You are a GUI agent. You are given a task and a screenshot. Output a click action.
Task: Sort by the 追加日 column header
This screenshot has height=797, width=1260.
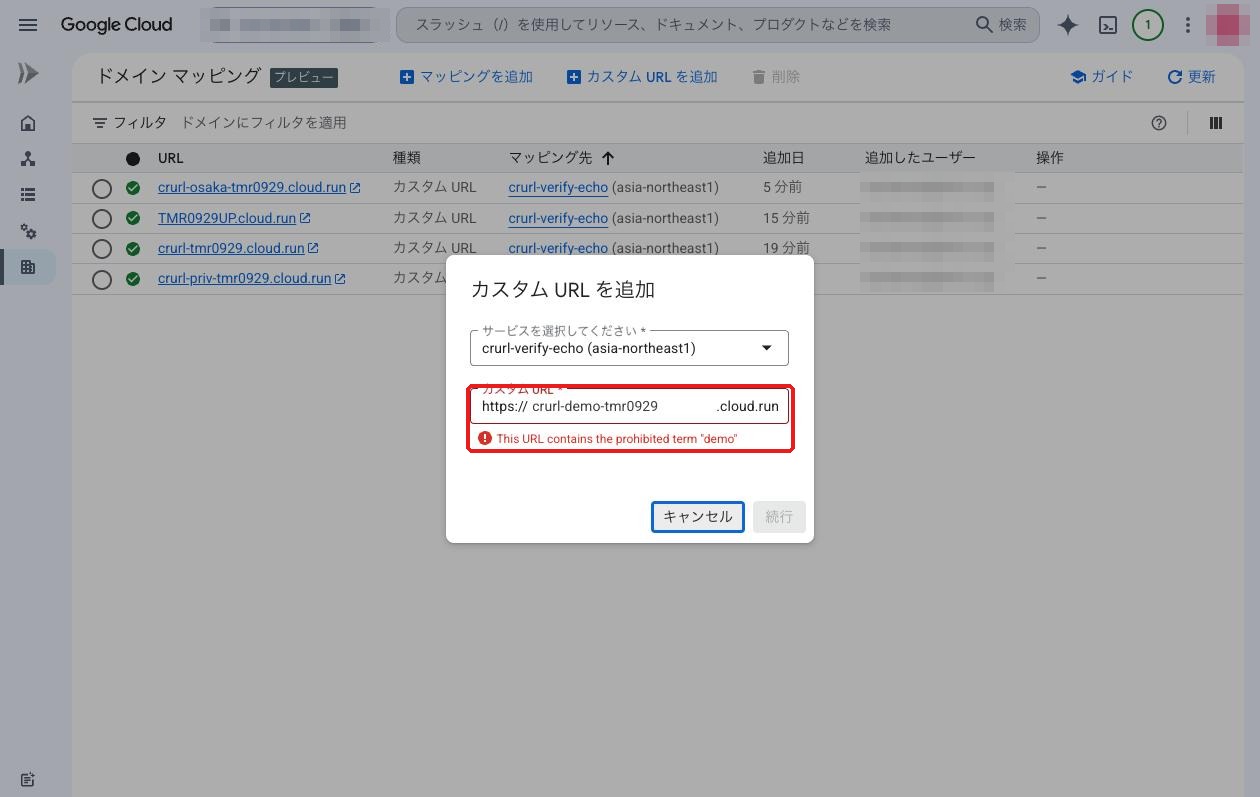click(x=783, y=158)
